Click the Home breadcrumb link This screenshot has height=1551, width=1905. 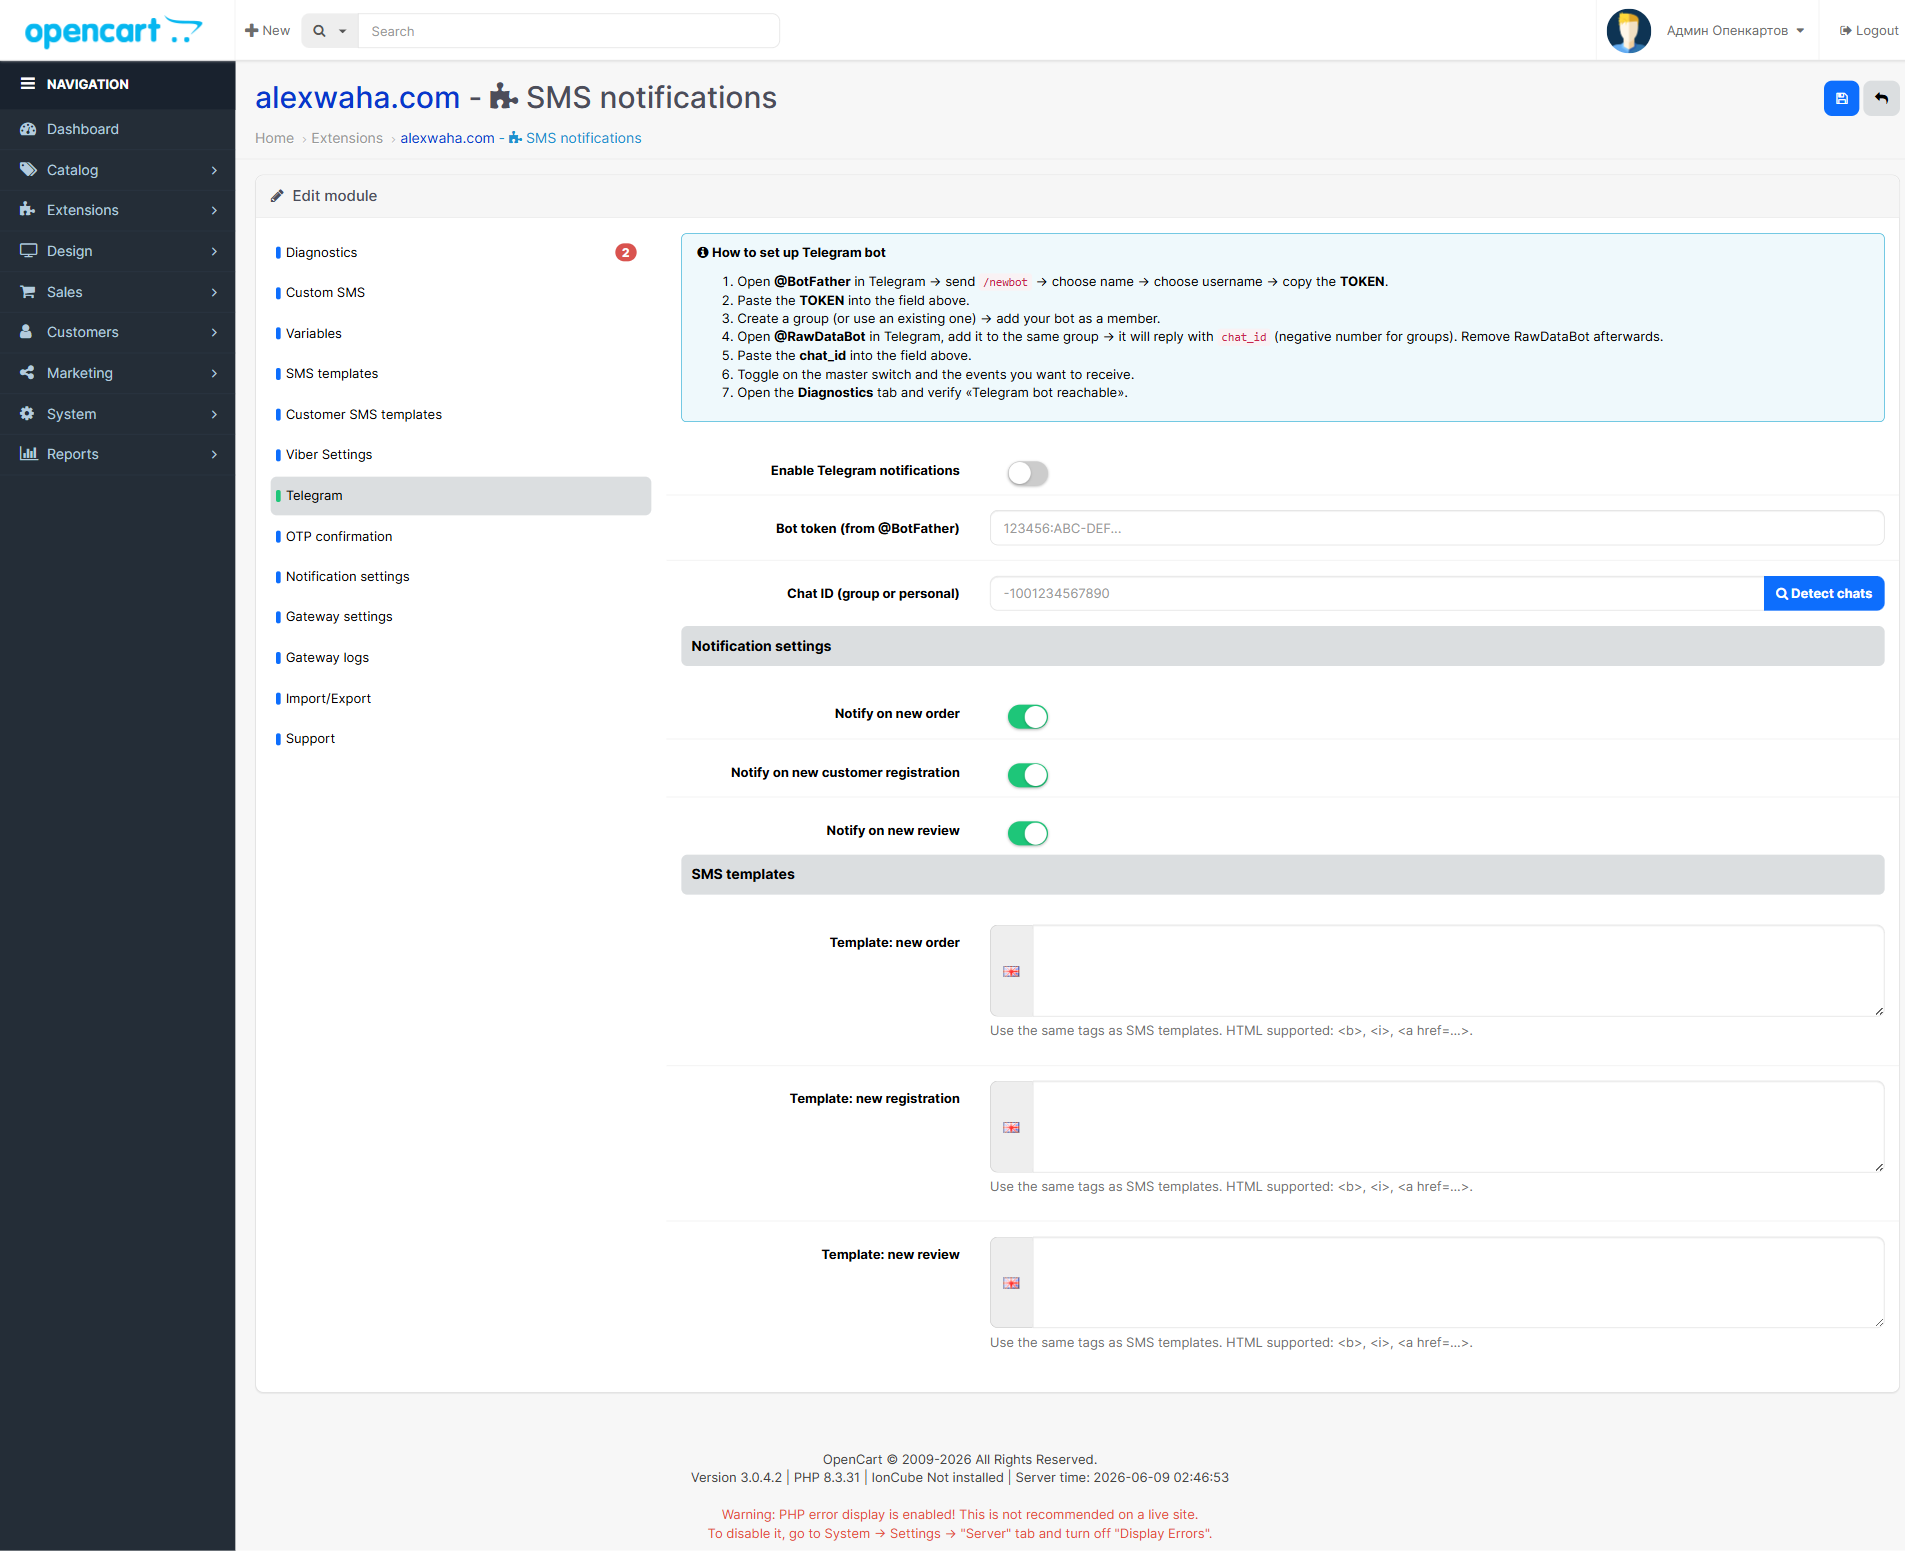[274, 138]
